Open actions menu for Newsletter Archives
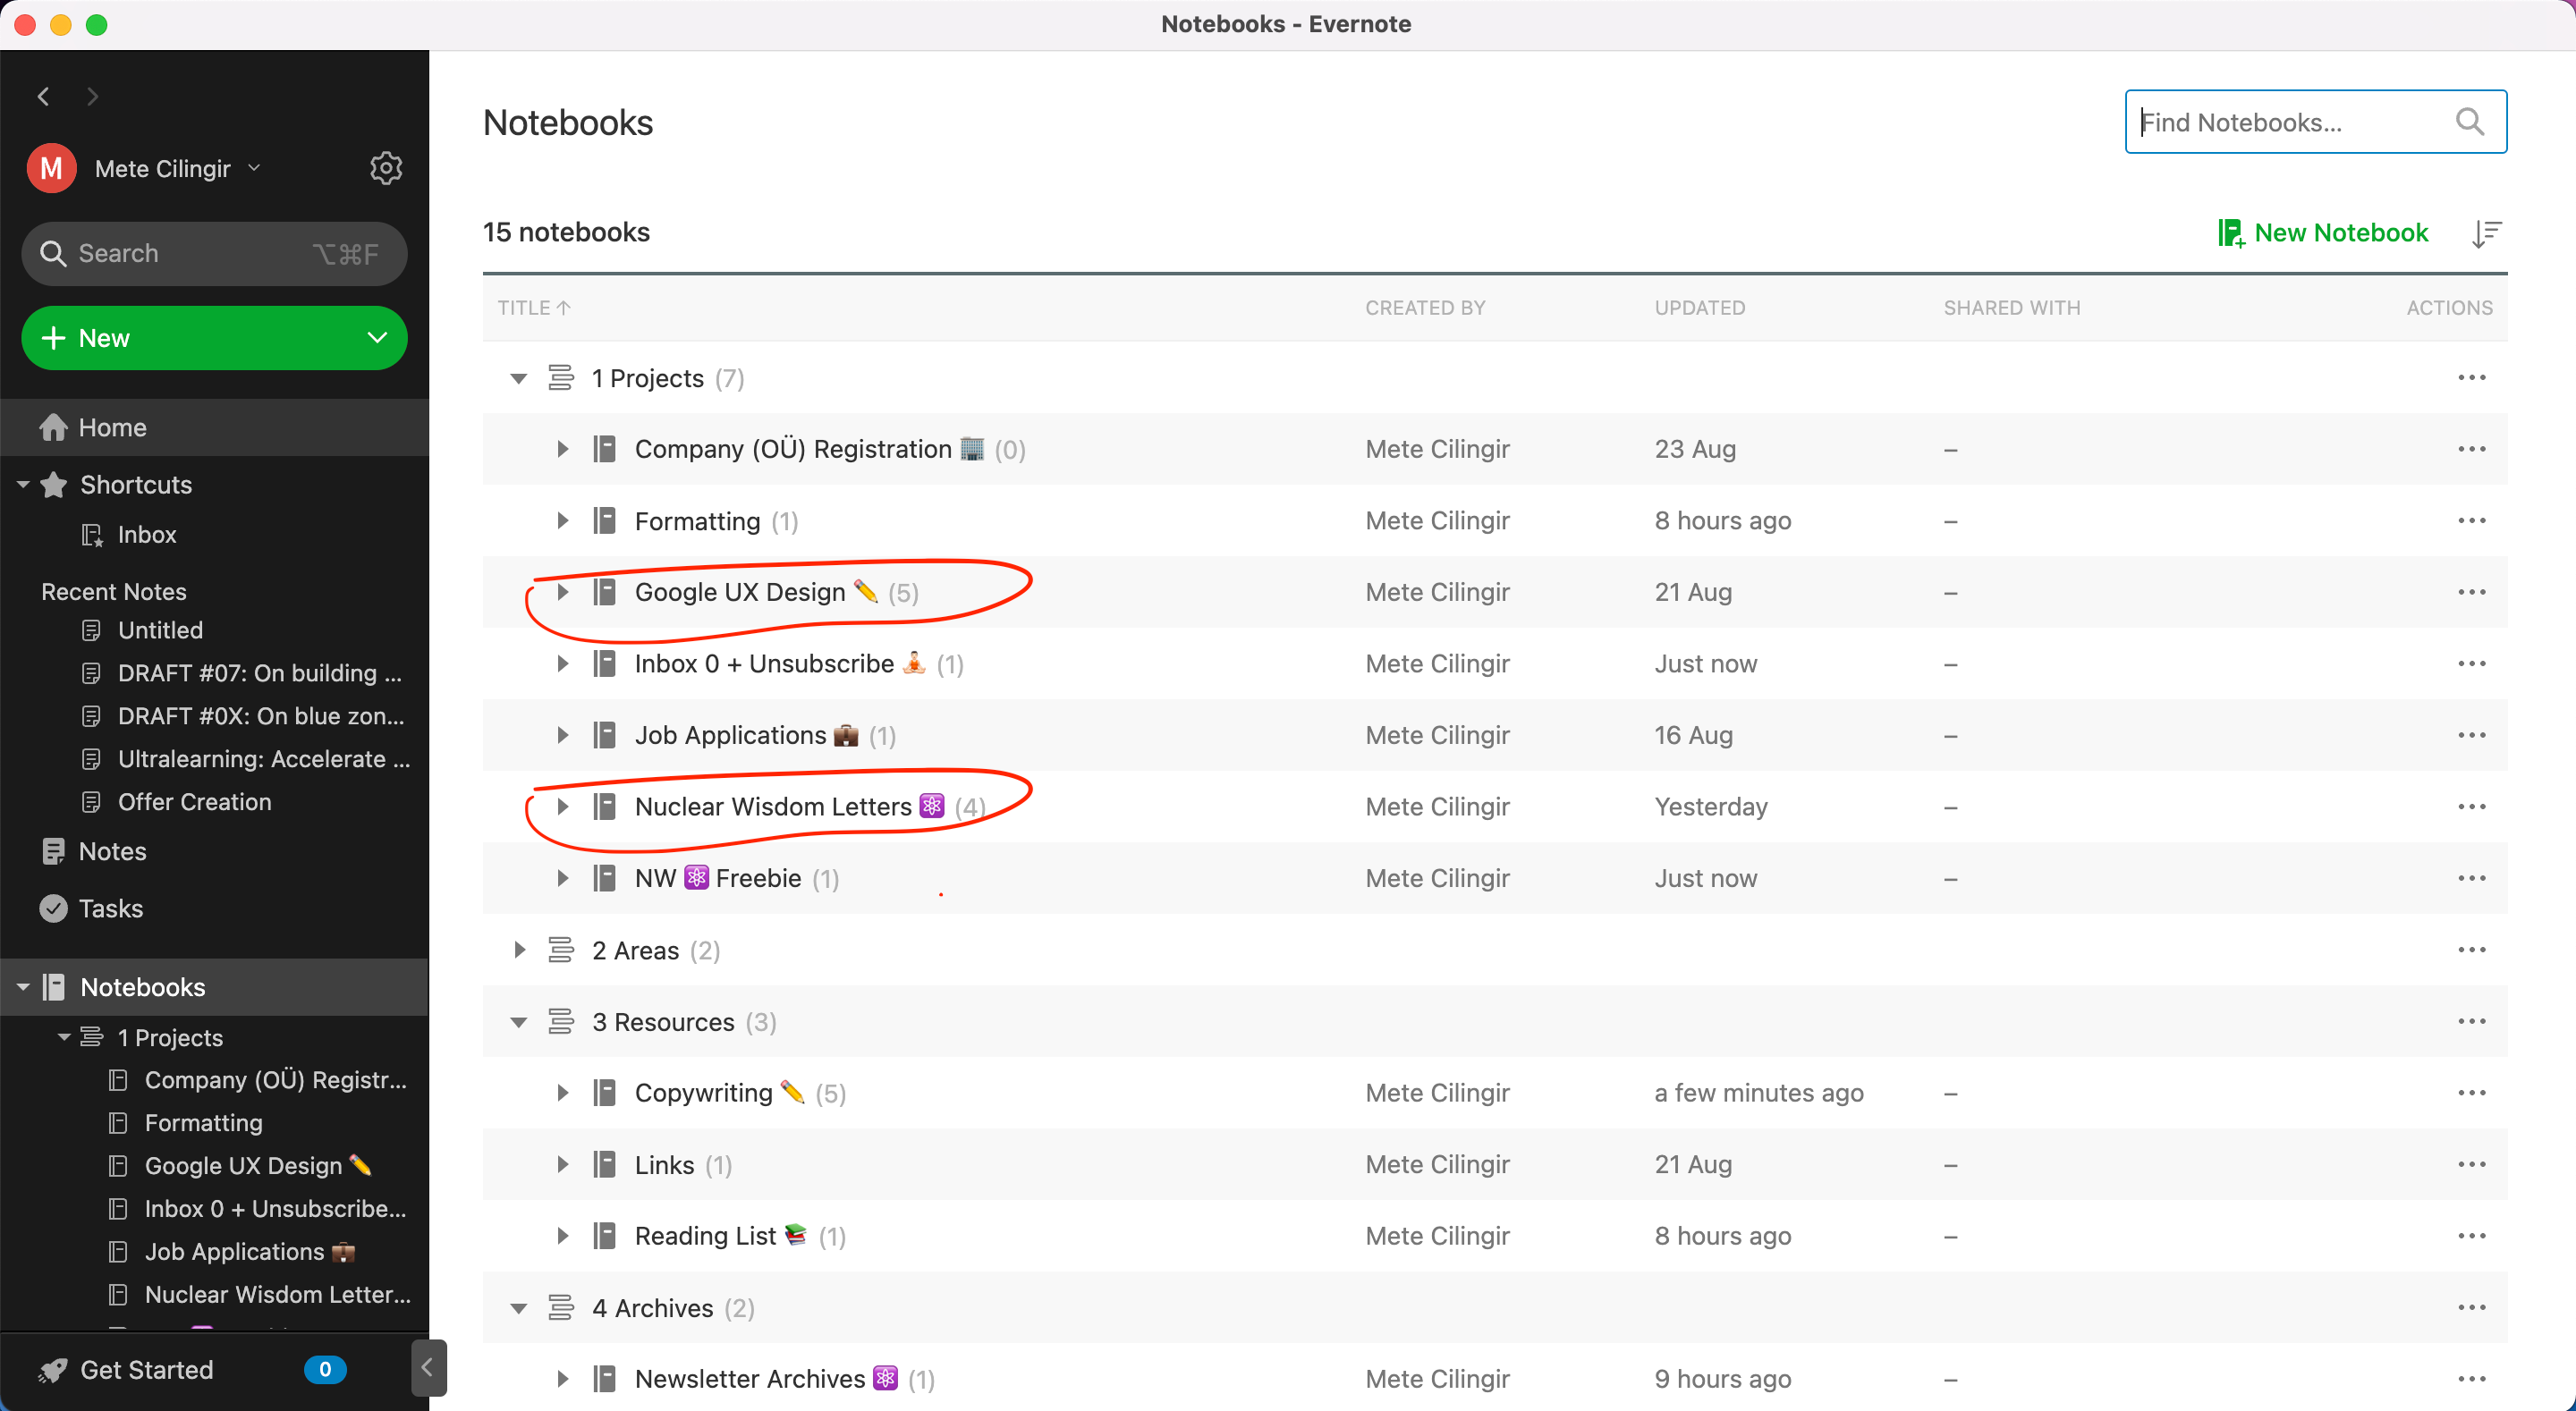The image size is (2576, 1411). (2471, 1379)
